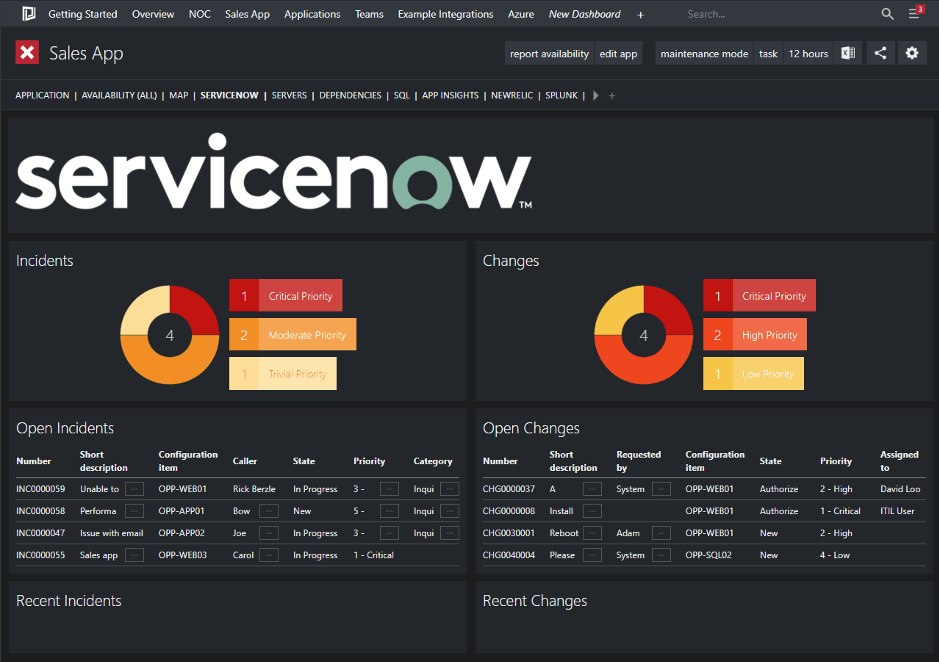Export dashboard to Excel icon
The width and height of the screenshot is (939, 662).
pos(848,53)
